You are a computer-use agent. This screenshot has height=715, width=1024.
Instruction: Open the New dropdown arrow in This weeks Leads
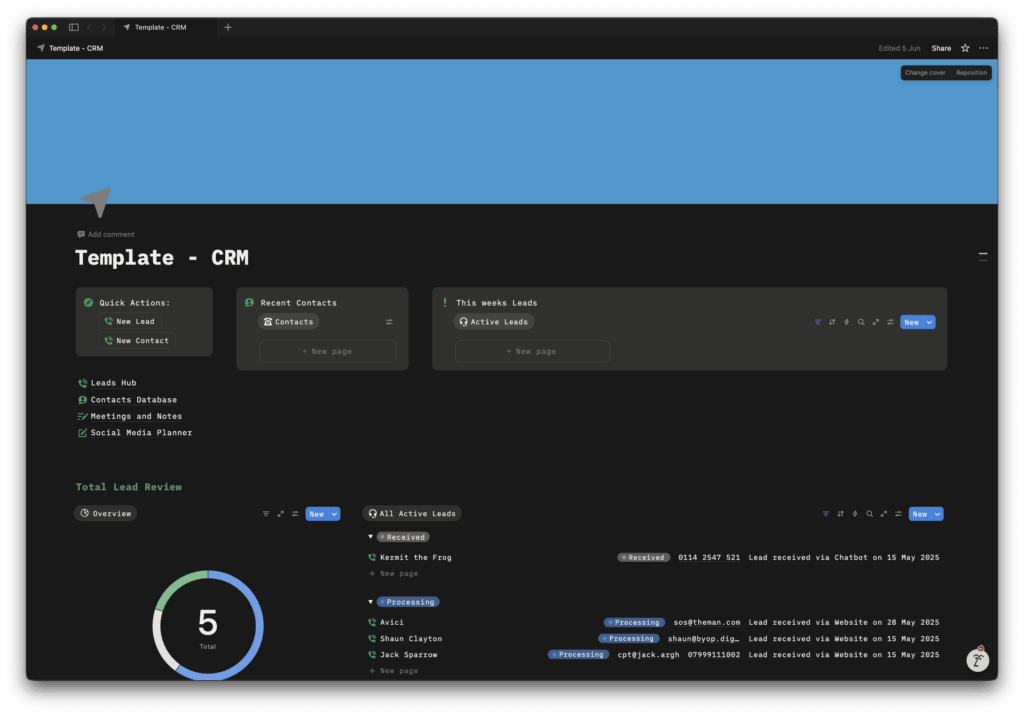(x=930, y=322)
